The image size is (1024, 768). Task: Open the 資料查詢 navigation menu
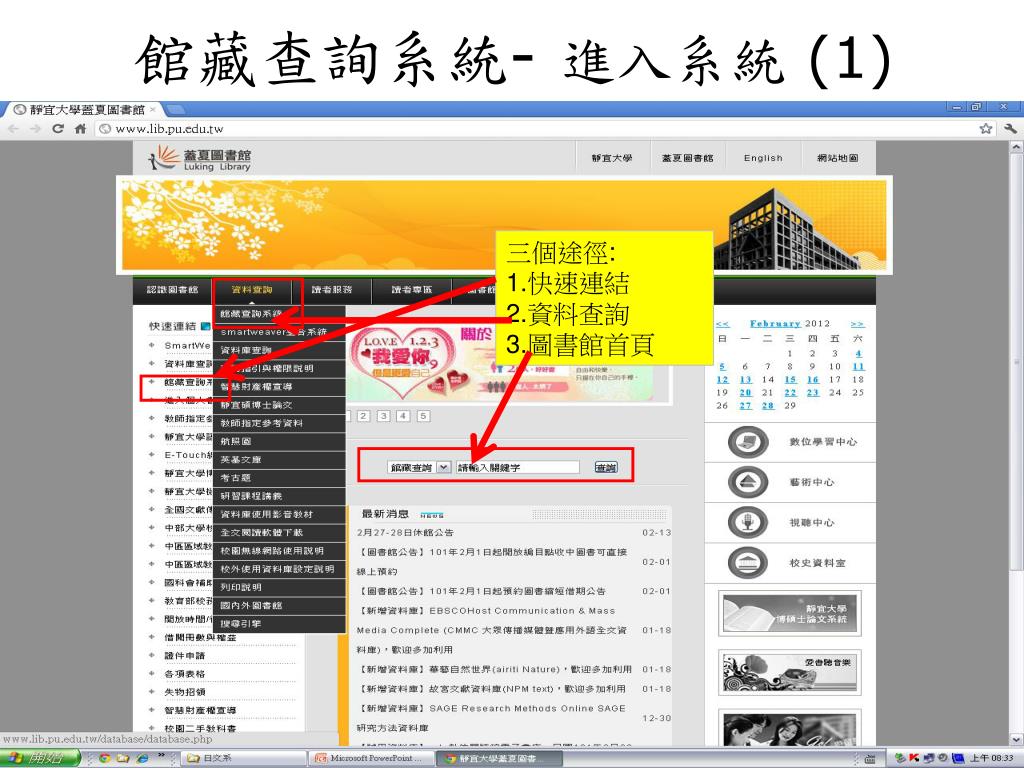[x=252, y=290]
